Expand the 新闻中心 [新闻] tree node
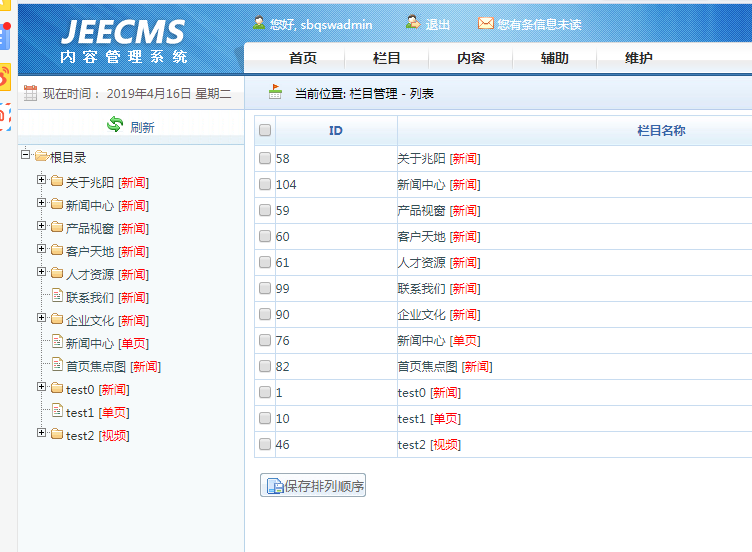The height and width of the screenshot is (552, 752). 41,202
